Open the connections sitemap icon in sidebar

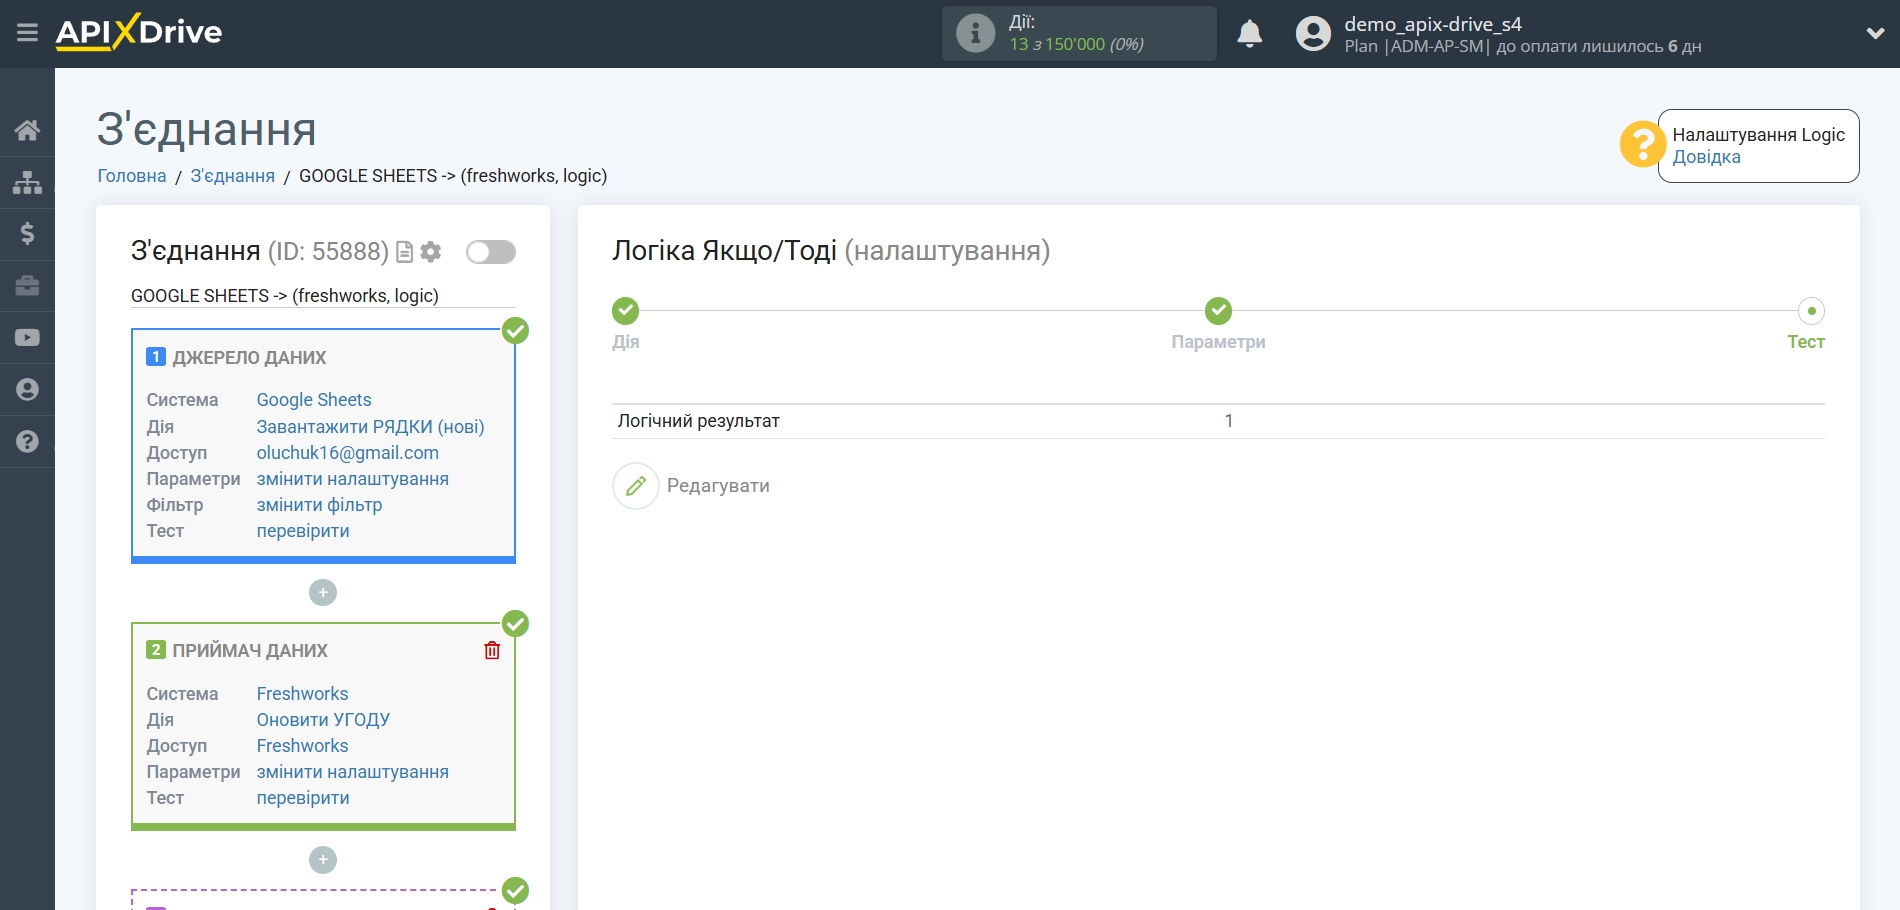tap(27, 182)
